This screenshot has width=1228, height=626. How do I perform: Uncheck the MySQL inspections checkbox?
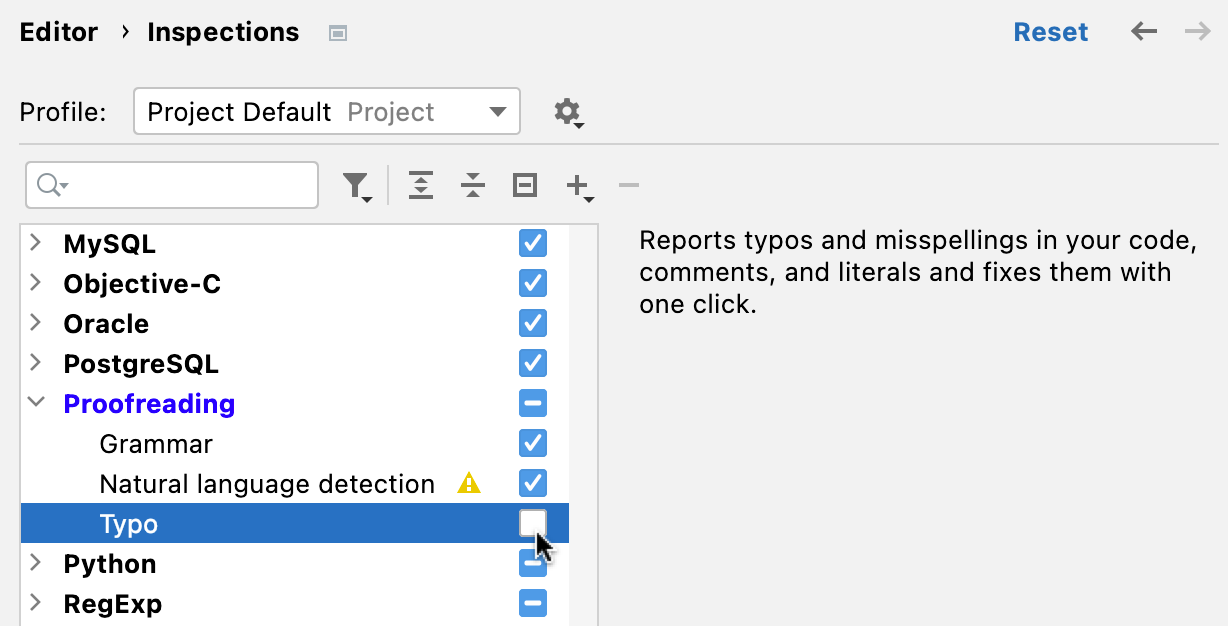tap(532, 243)
